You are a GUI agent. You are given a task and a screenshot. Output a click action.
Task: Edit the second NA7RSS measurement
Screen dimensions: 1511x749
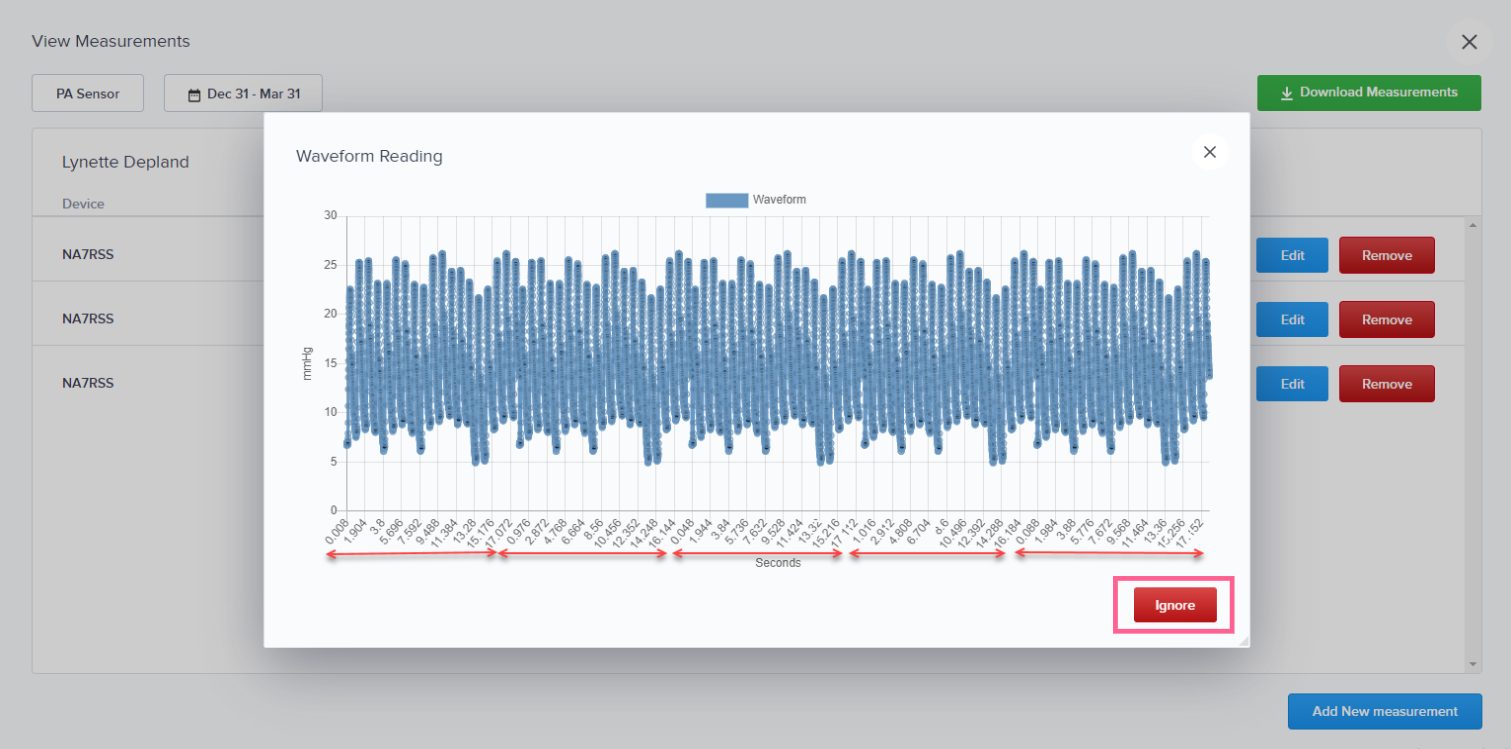1291,319
